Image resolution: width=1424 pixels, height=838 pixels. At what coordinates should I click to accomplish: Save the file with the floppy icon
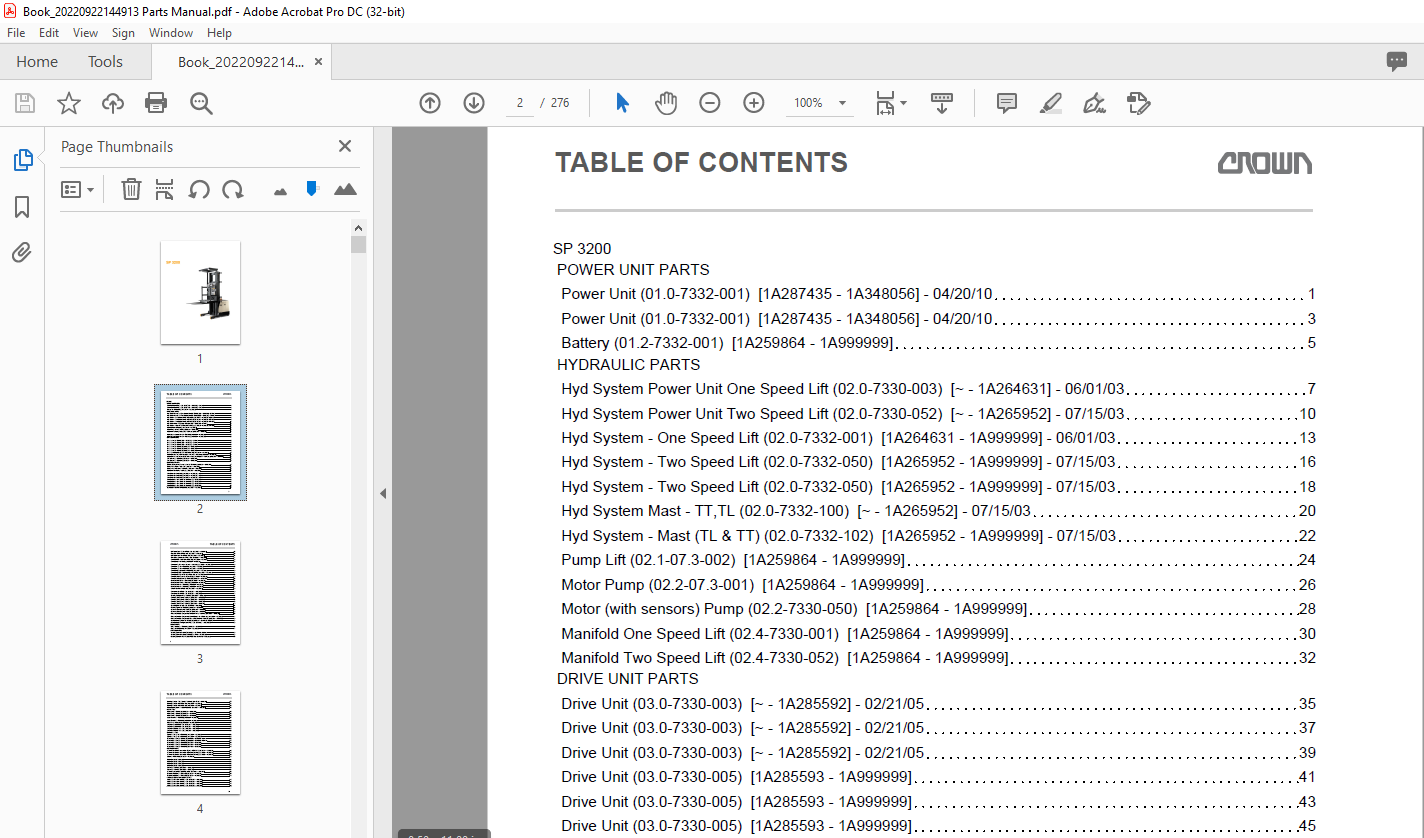25,103
